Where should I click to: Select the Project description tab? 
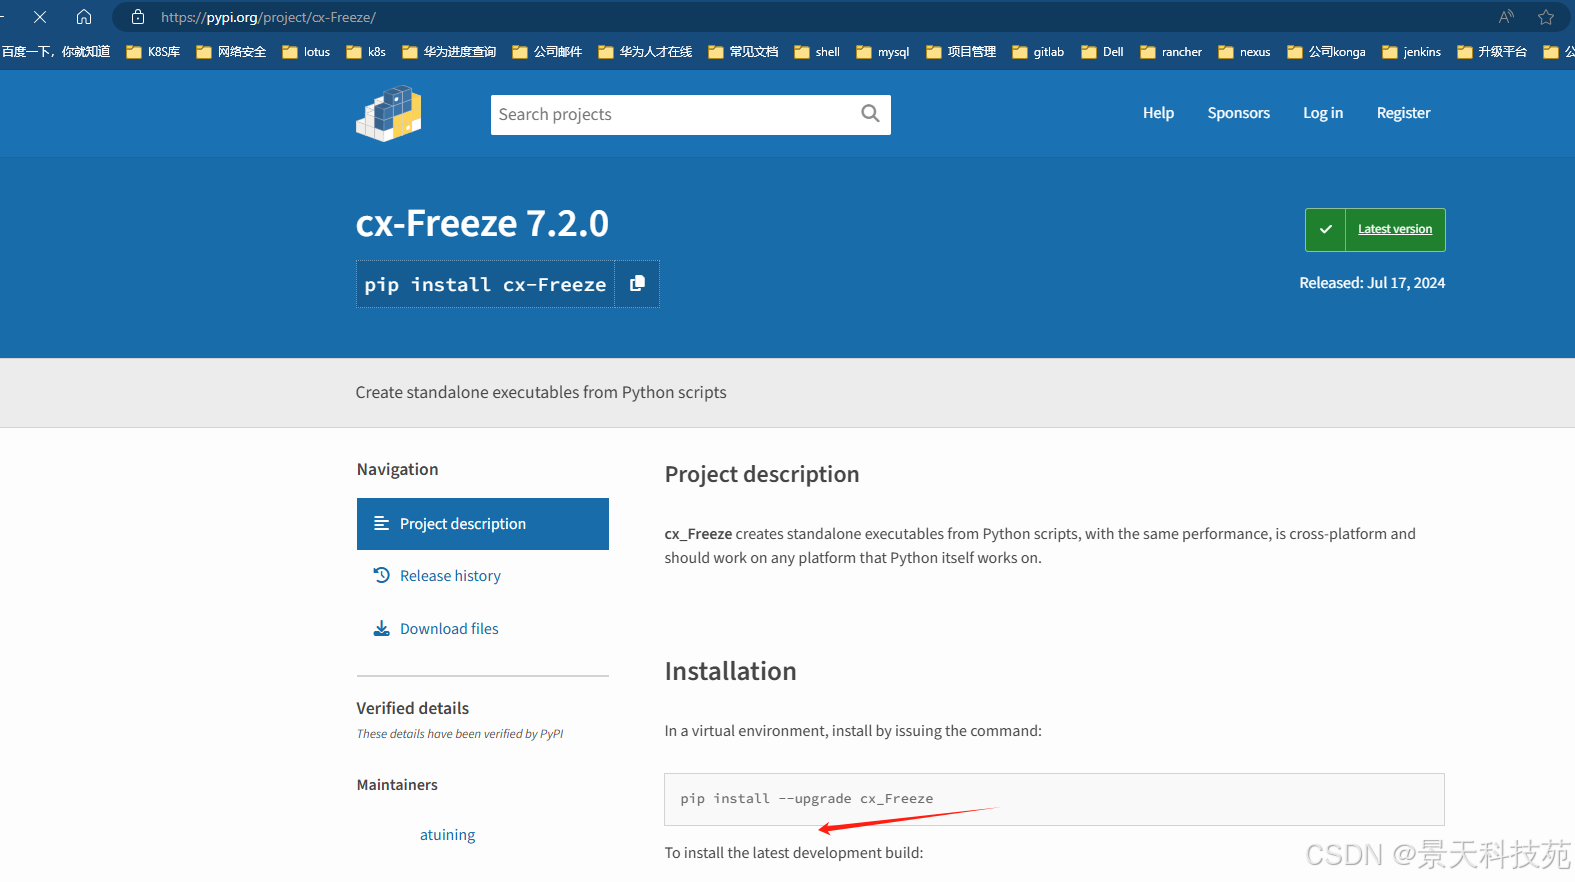pos(483,524)
